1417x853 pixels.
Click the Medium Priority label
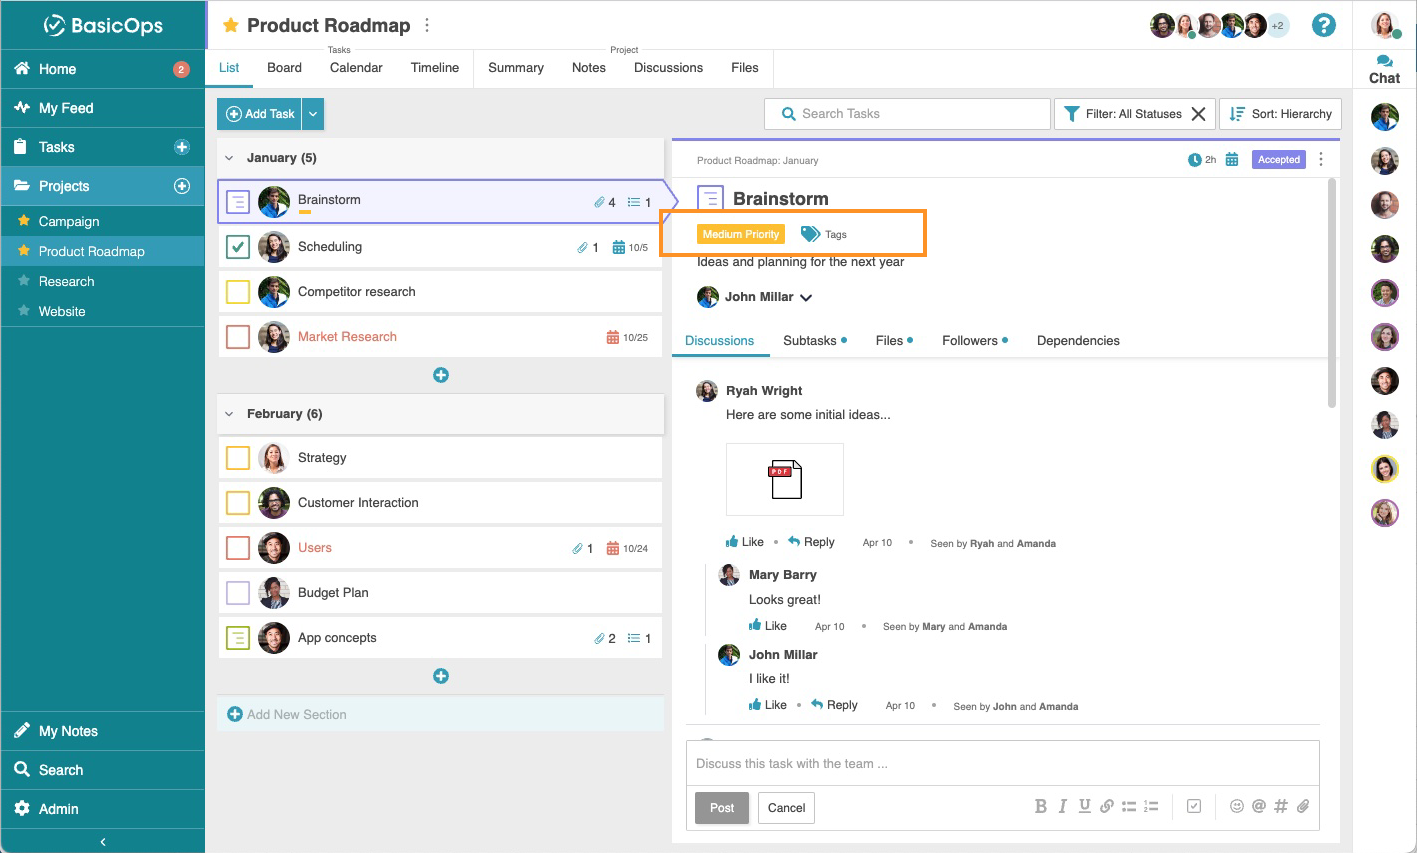pyautogui.click(x=740, y=234)
